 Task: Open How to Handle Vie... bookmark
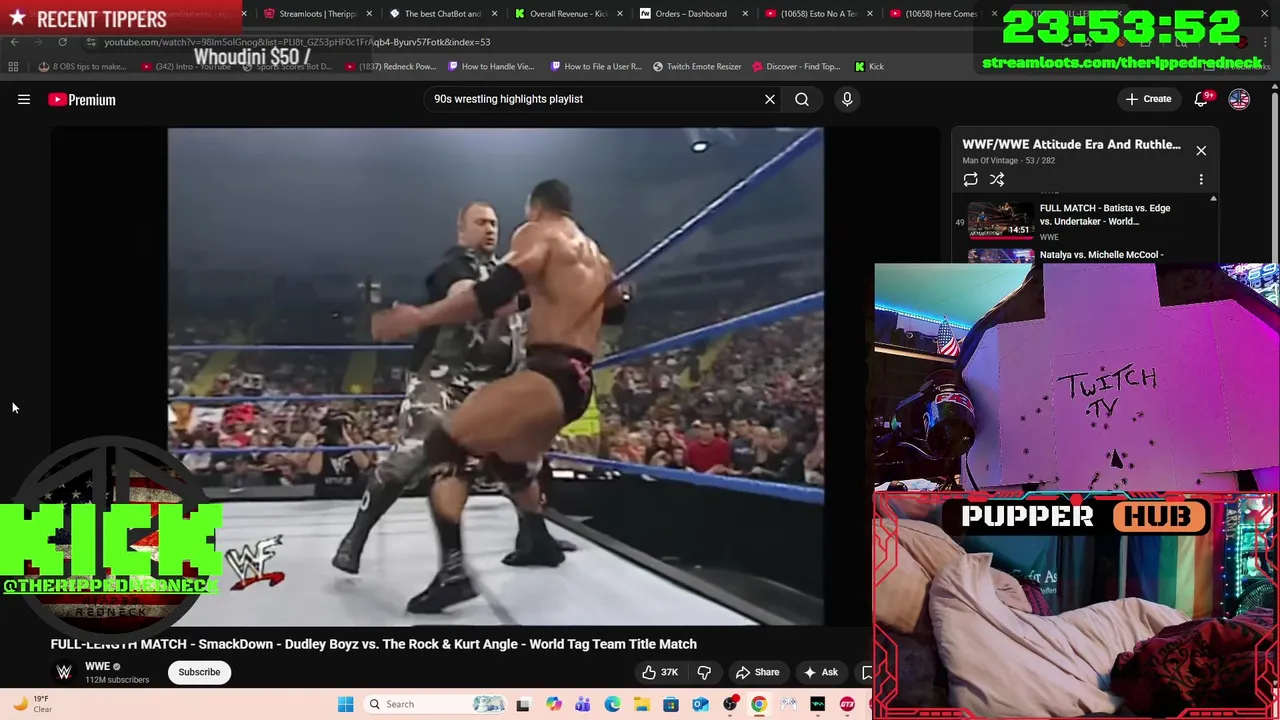[491, 67]
